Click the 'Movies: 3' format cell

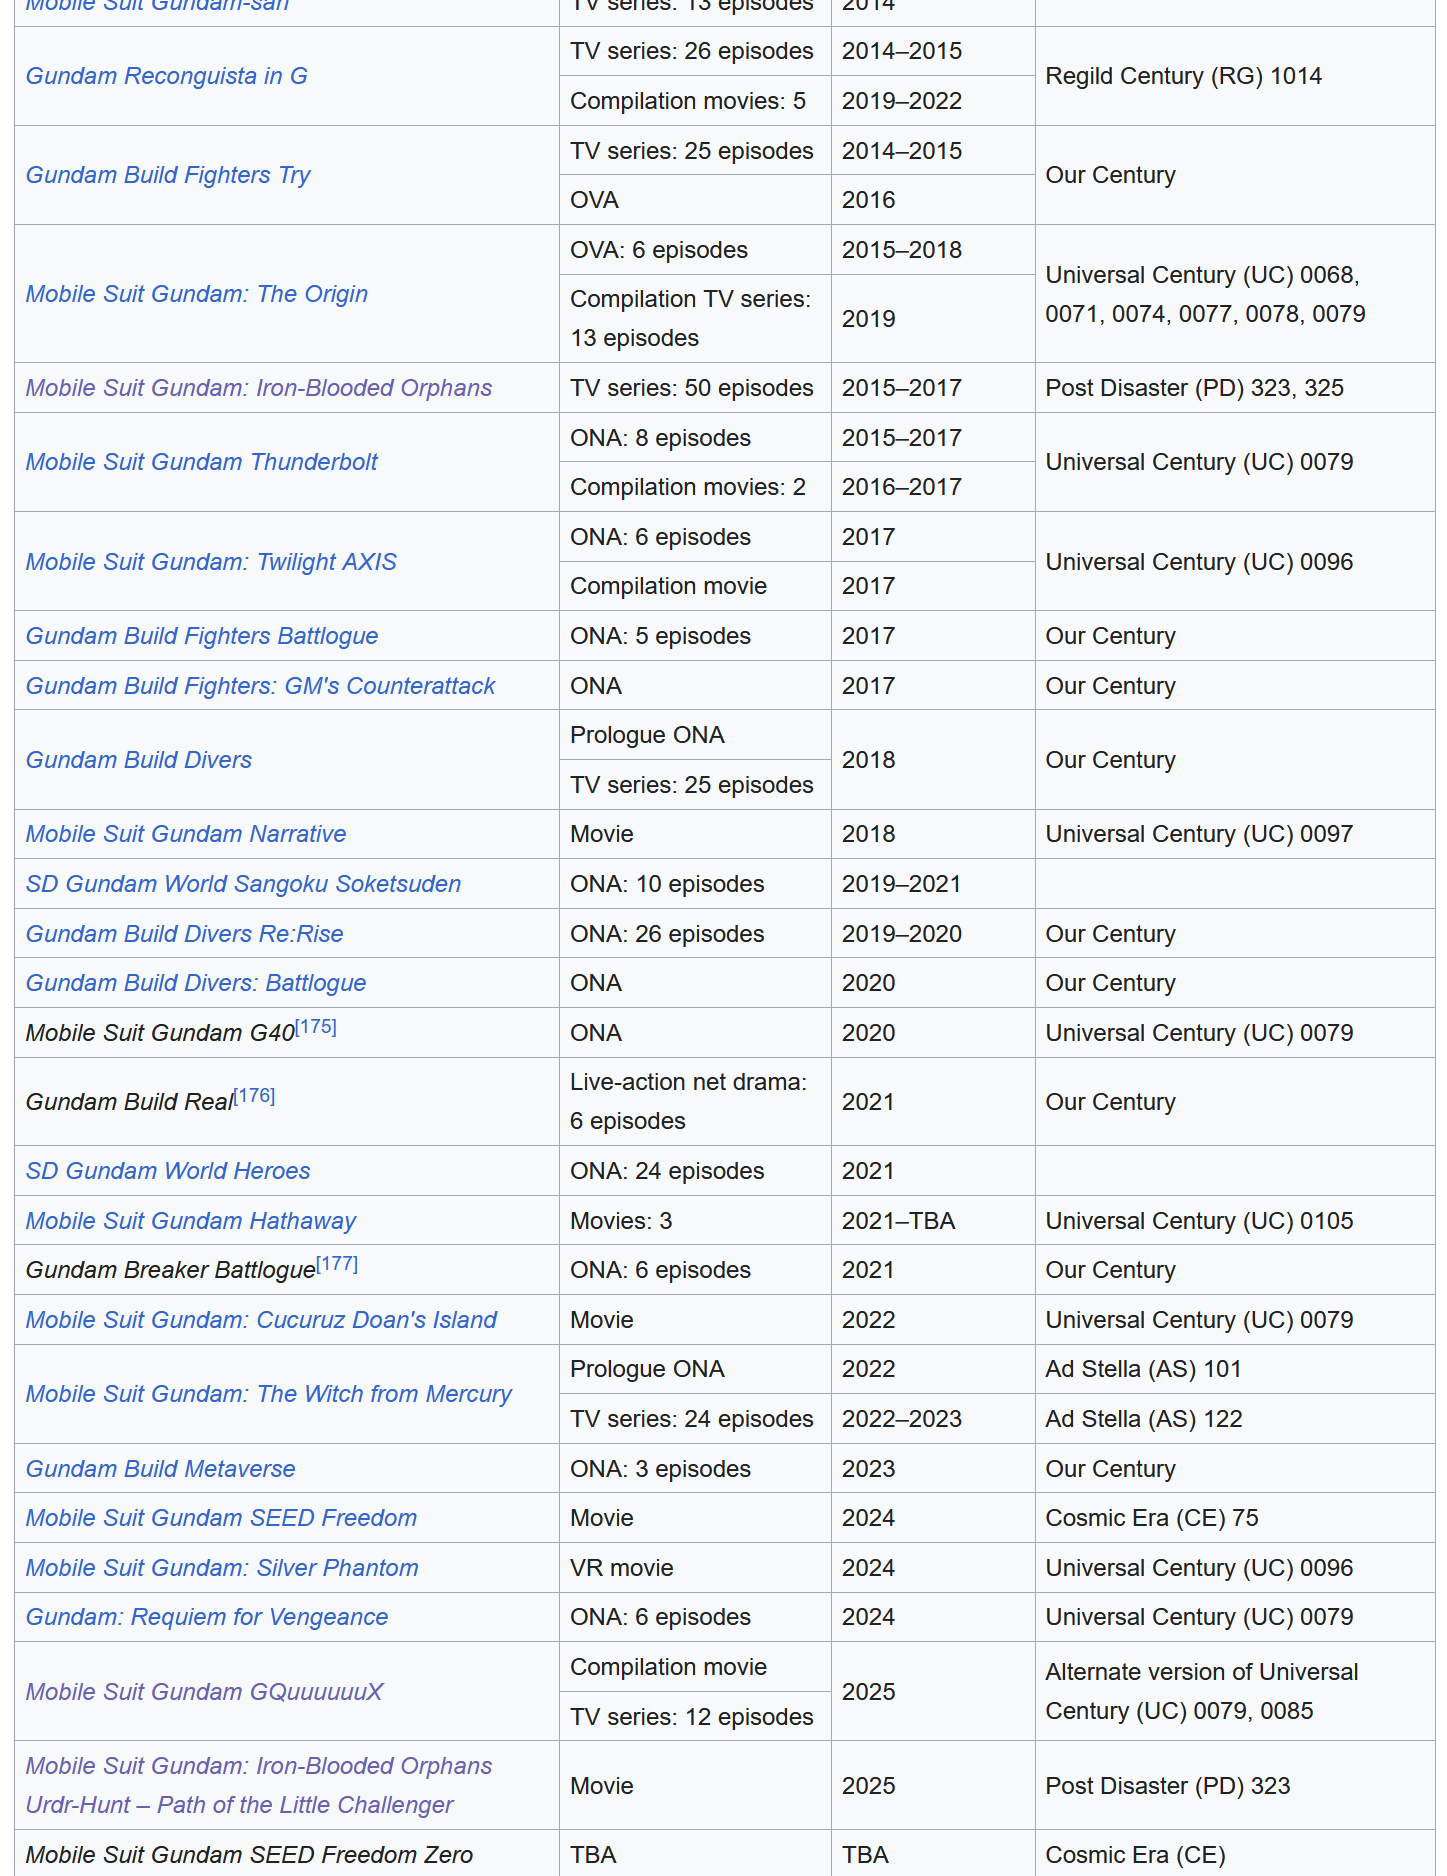point(695,1221)
